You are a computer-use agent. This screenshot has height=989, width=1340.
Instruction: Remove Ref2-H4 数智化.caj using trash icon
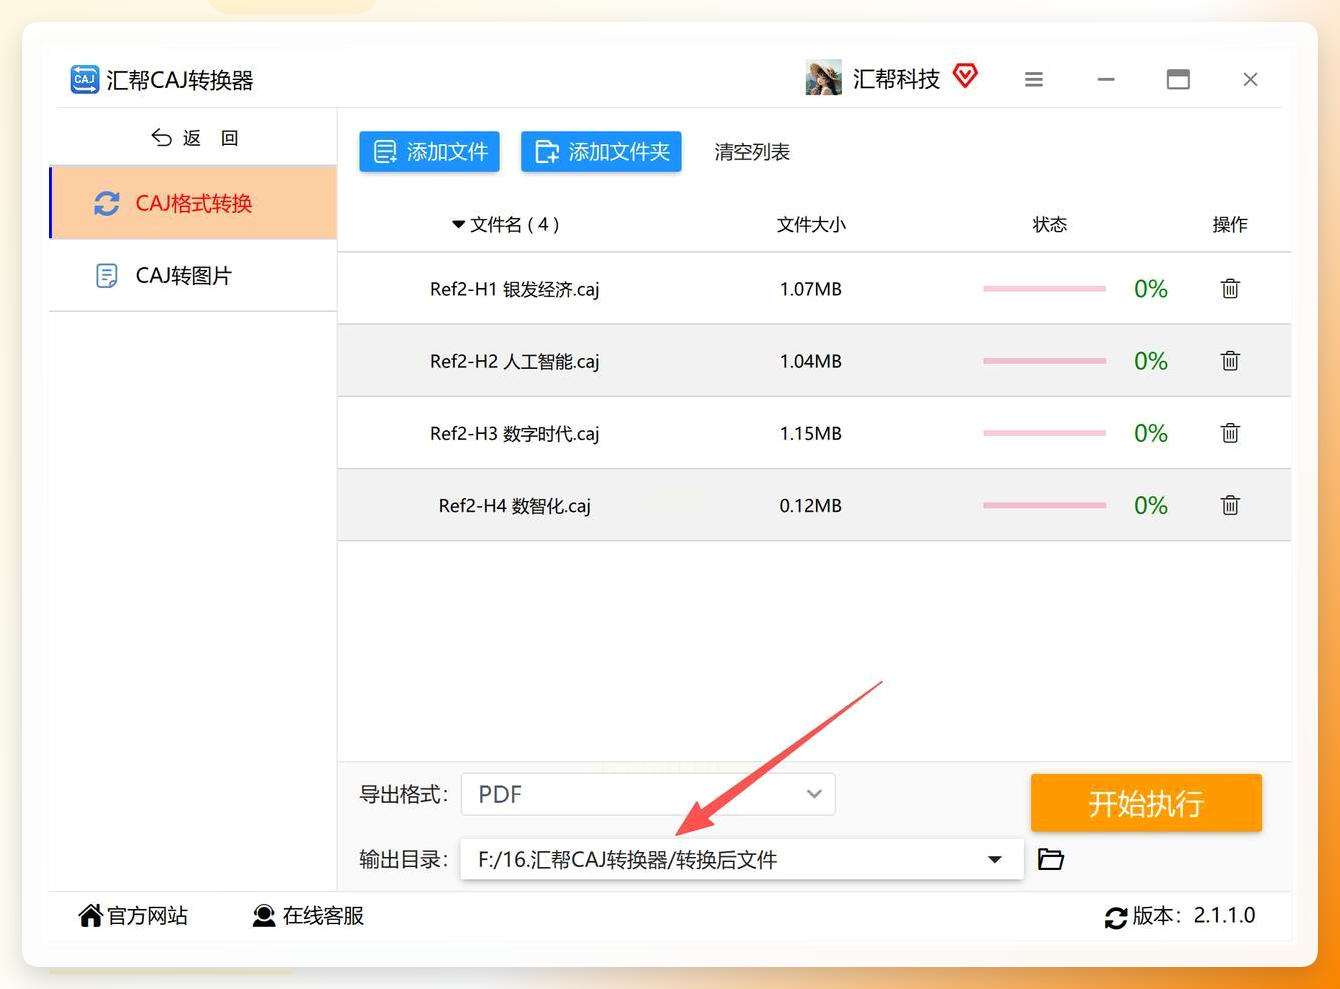pyautogui.click(x=1230, y=505)
